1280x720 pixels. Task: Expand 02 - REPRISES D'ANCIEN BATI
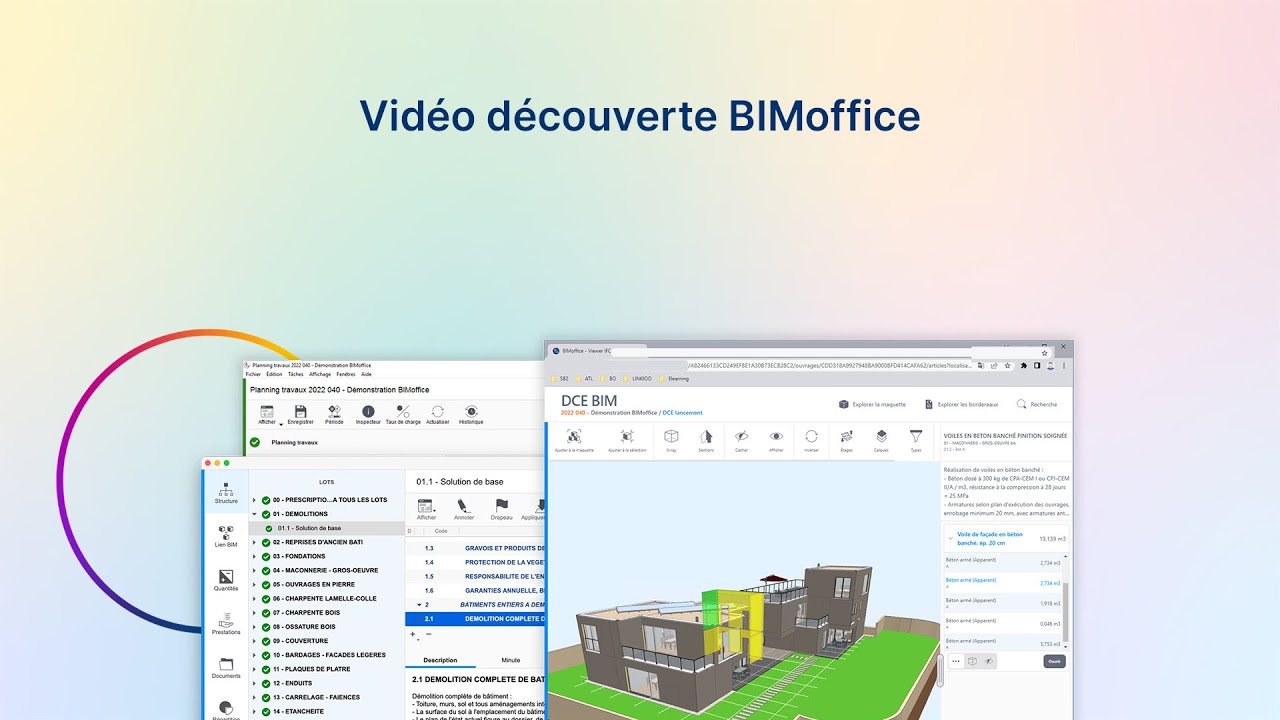(x=254, y=542)
